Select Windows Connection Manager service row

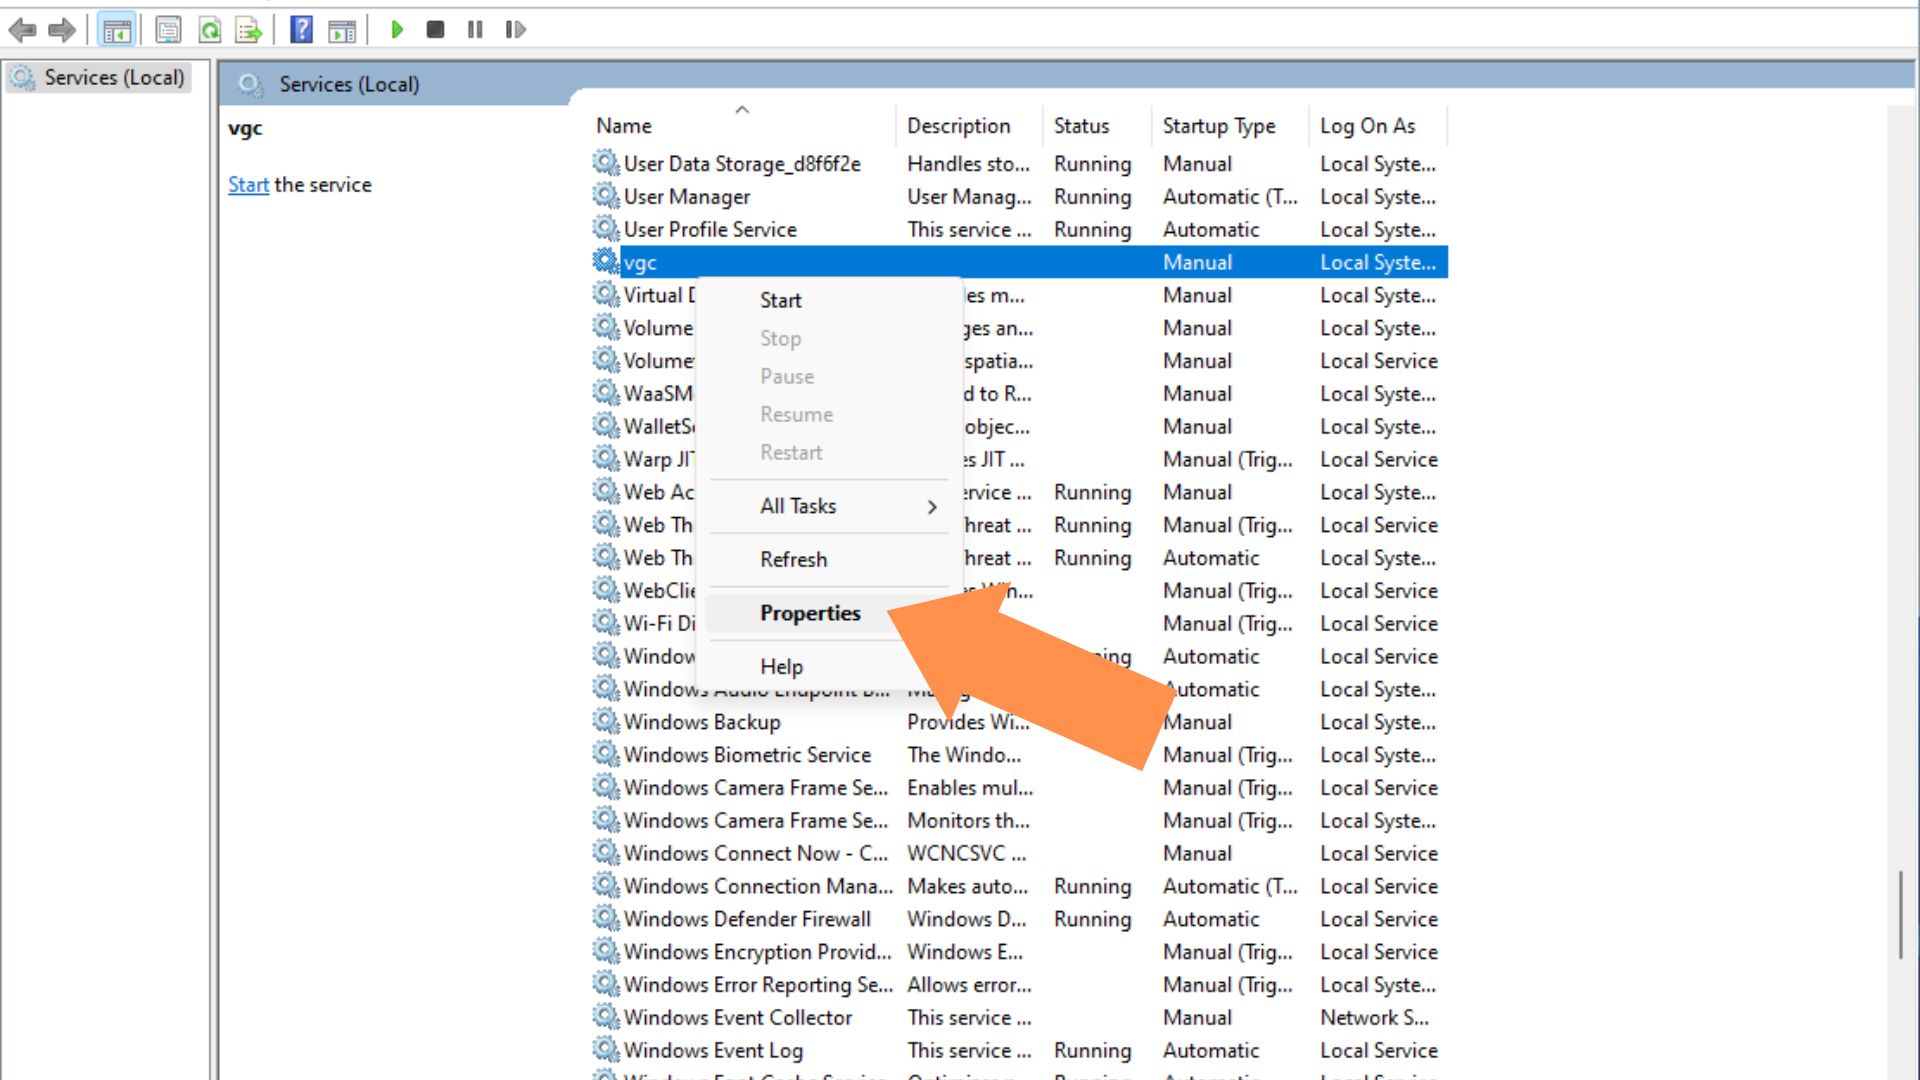coord(1019,886)
